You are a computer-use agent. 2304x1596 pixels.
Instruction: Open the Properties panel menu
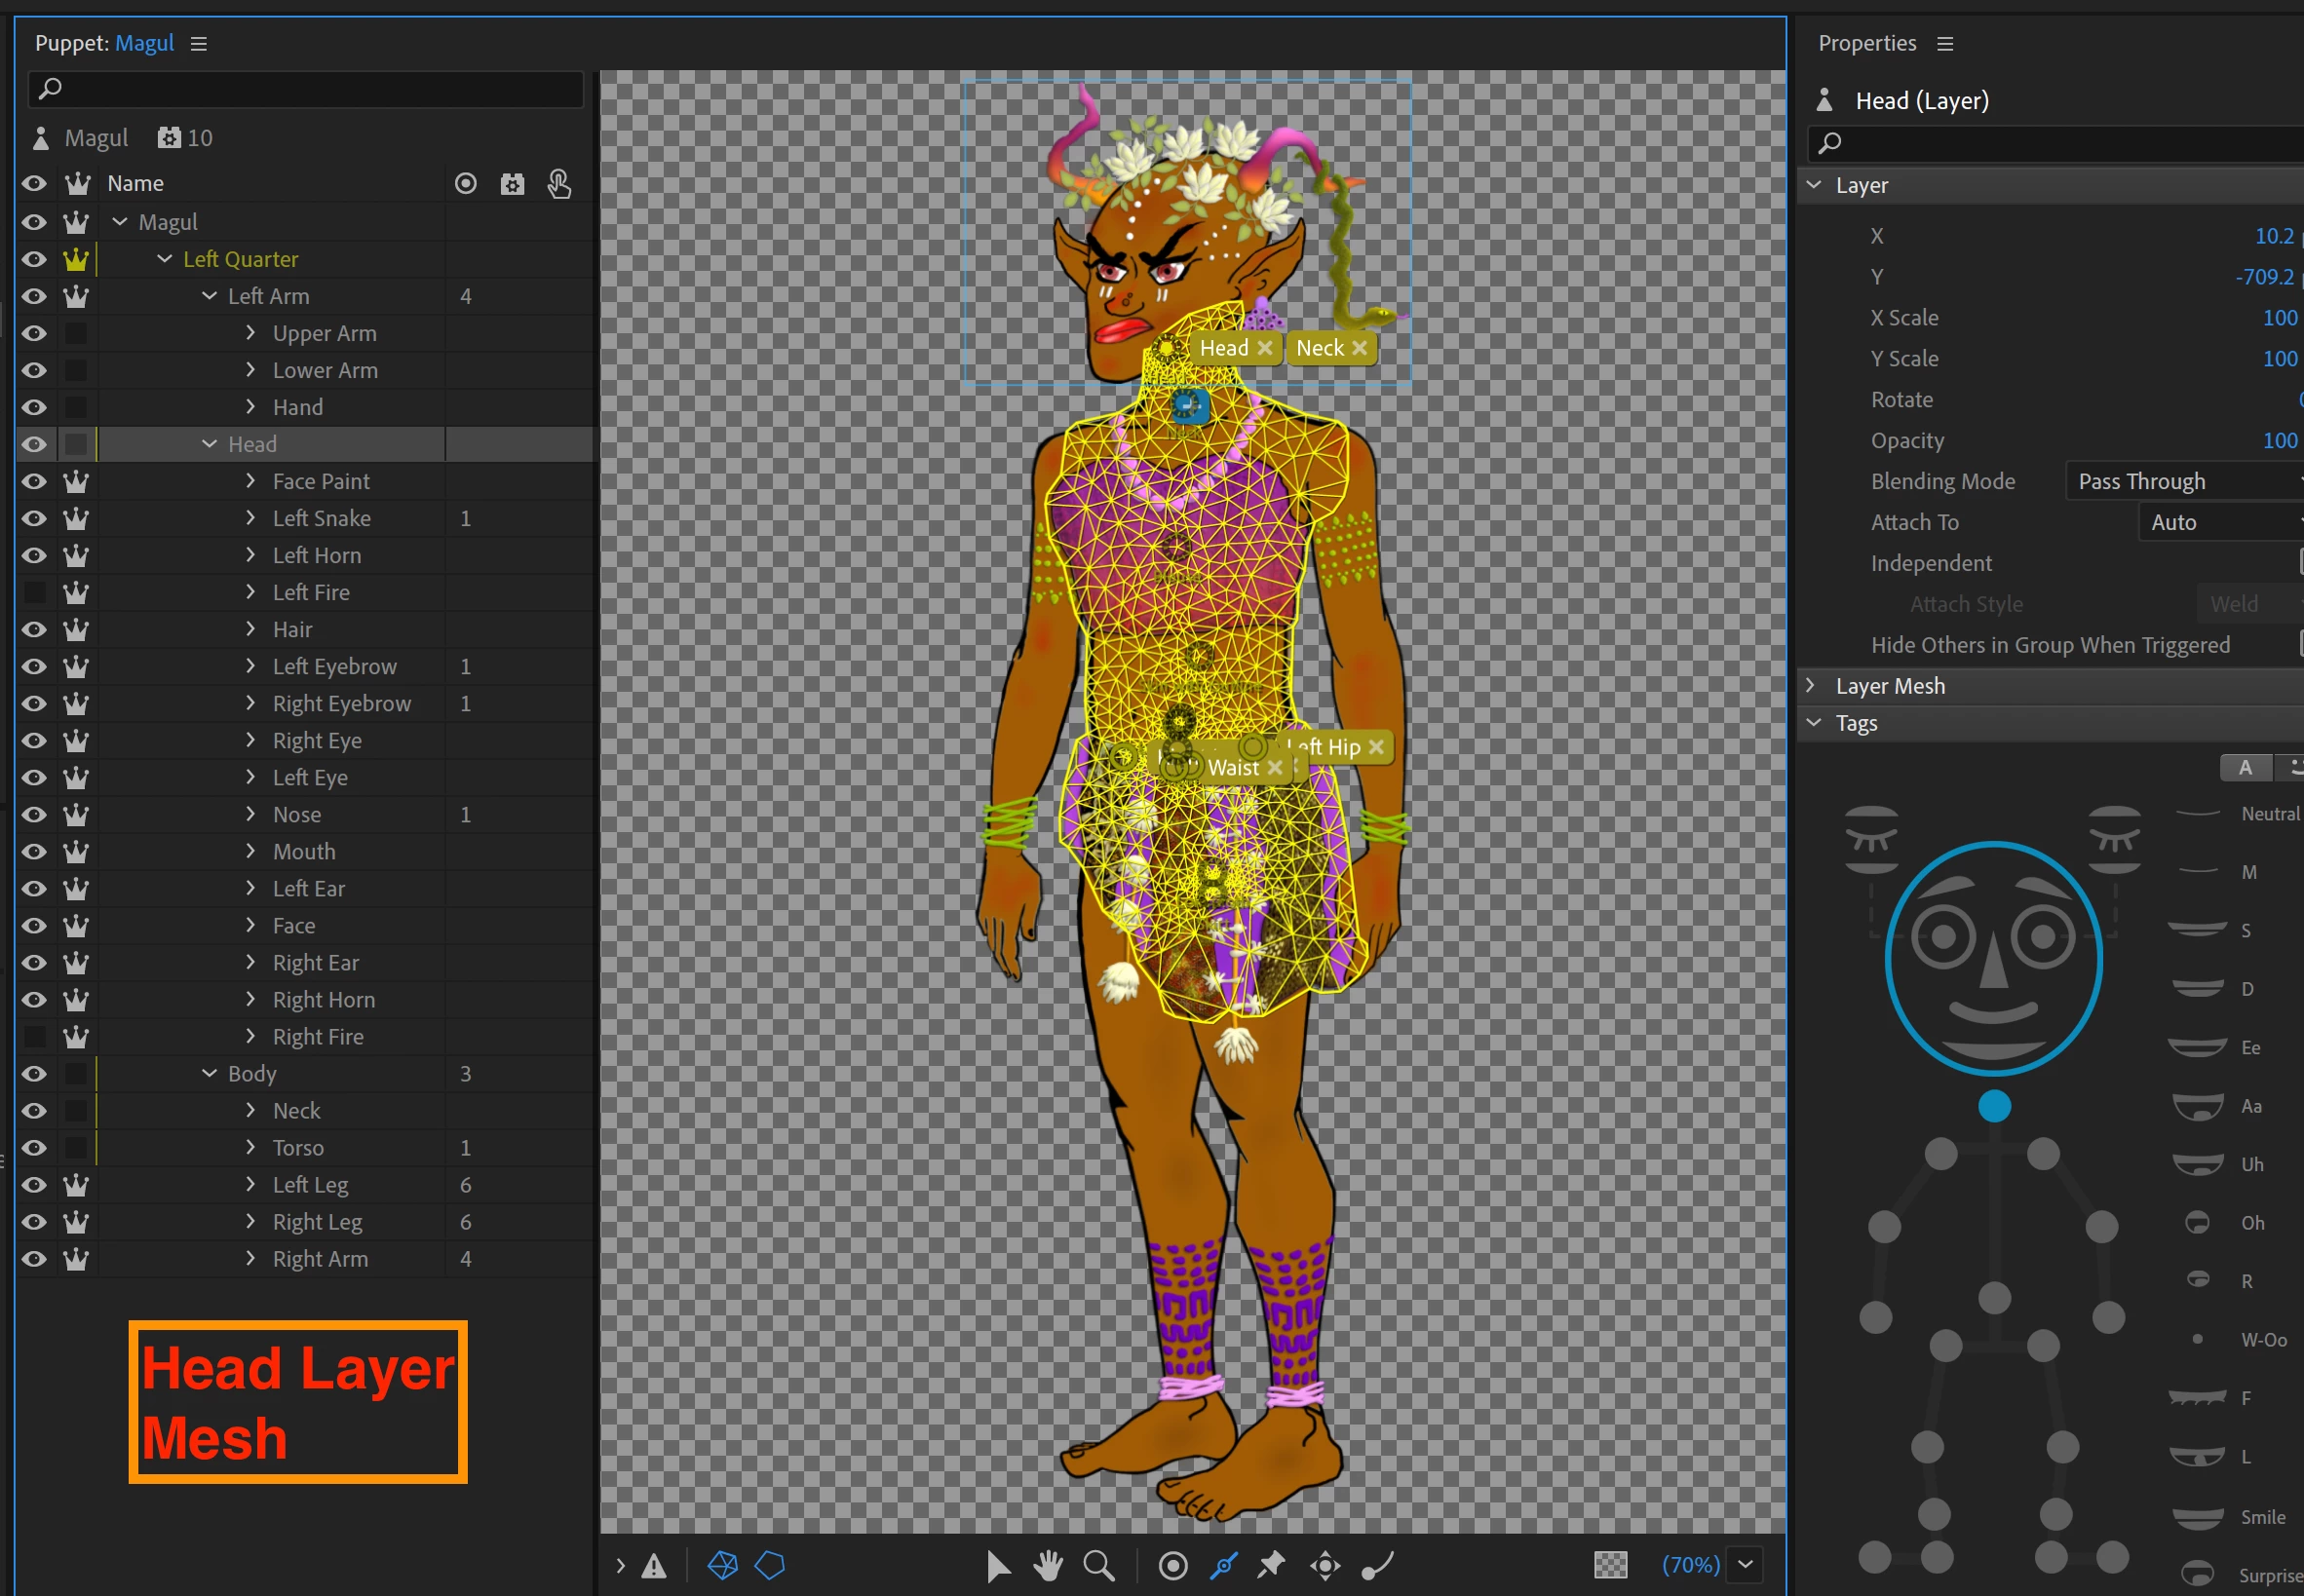pyautogui.click(x=1944, y=44)
